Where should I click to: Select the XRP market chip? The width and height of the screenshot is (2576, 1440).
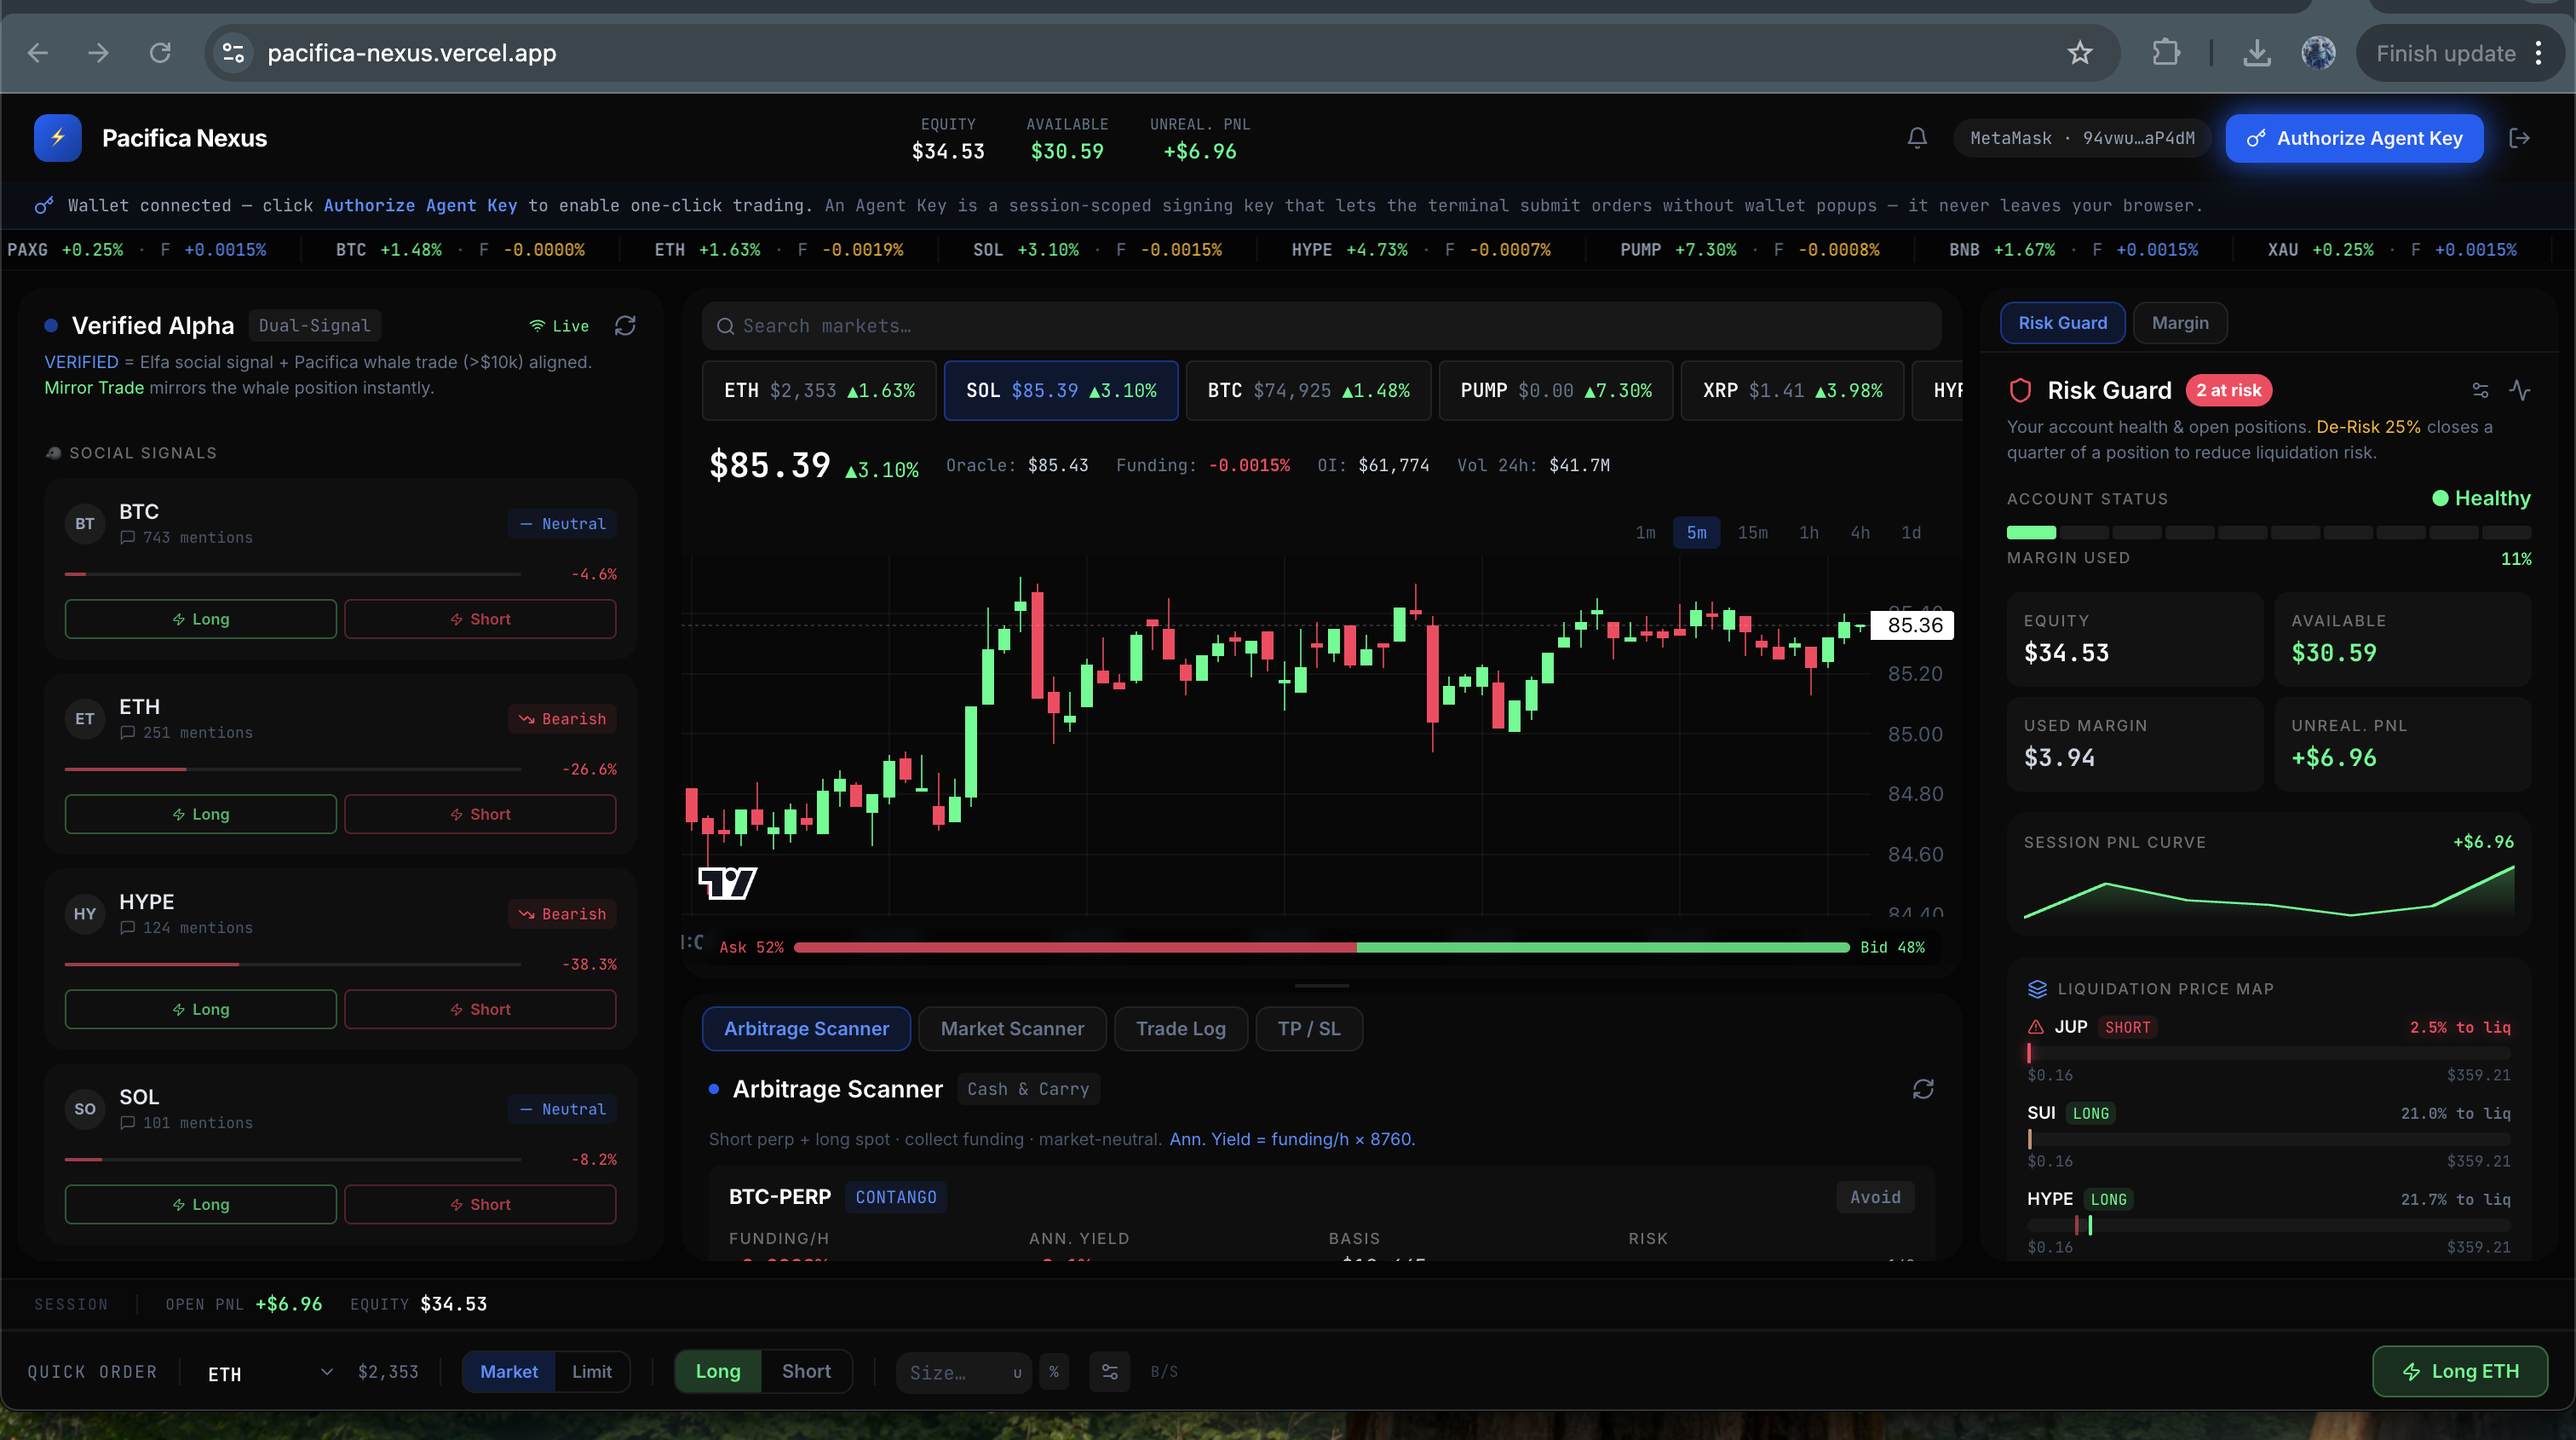[x=1792, y=391]
